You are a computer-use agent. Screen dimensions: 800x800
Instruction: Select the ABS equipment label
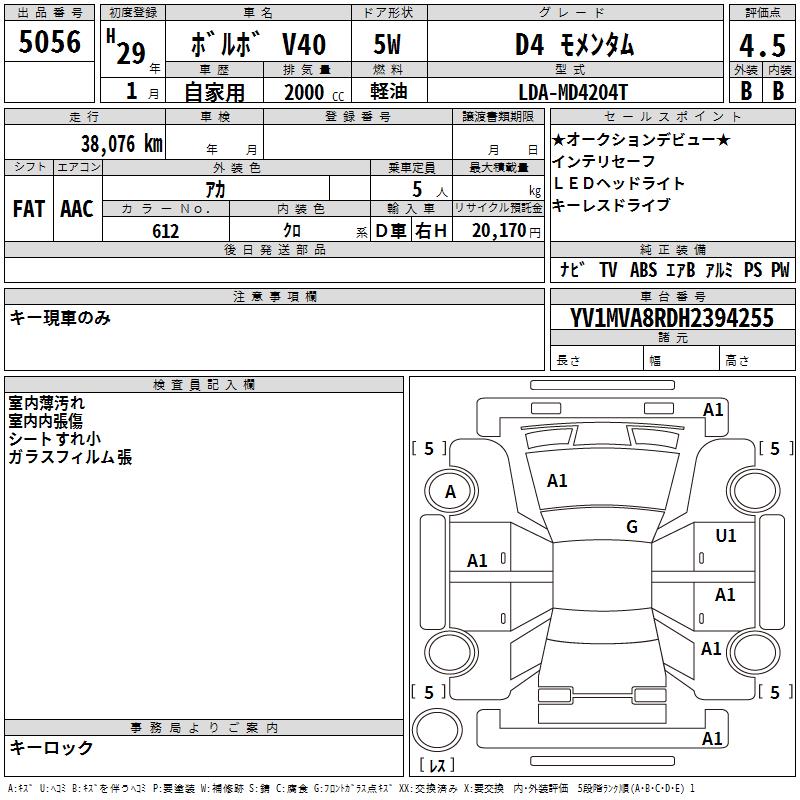click(643, 269)
